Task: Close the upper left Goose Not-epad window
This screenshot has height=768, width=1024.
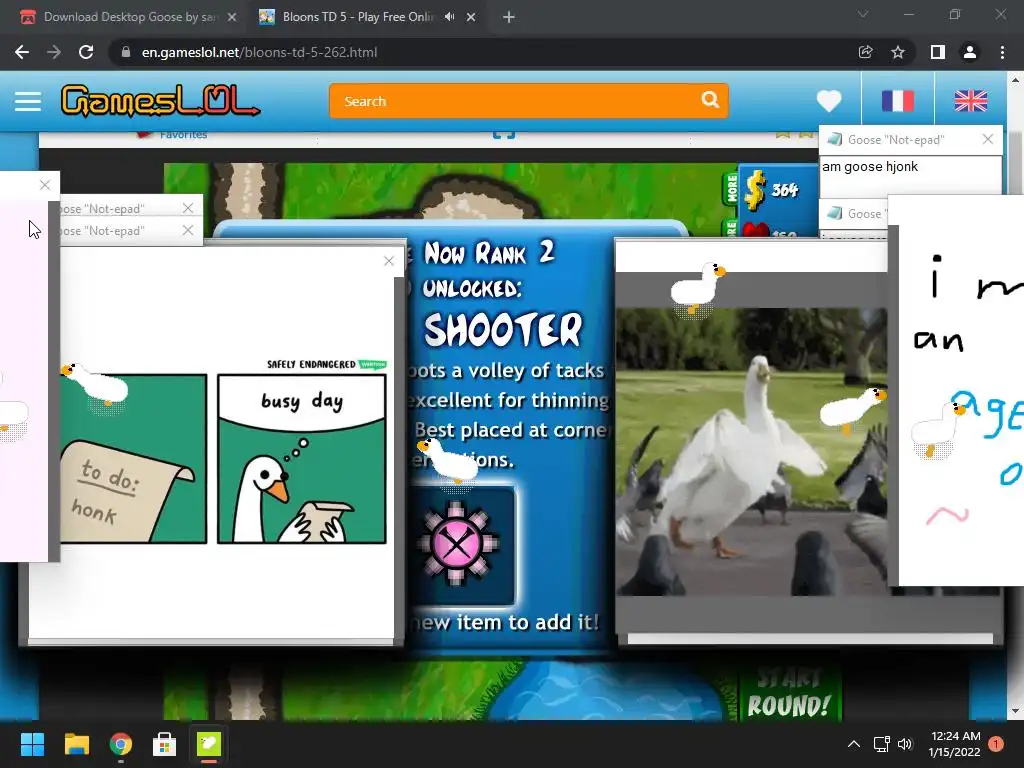Action: [x=188, y=208]
